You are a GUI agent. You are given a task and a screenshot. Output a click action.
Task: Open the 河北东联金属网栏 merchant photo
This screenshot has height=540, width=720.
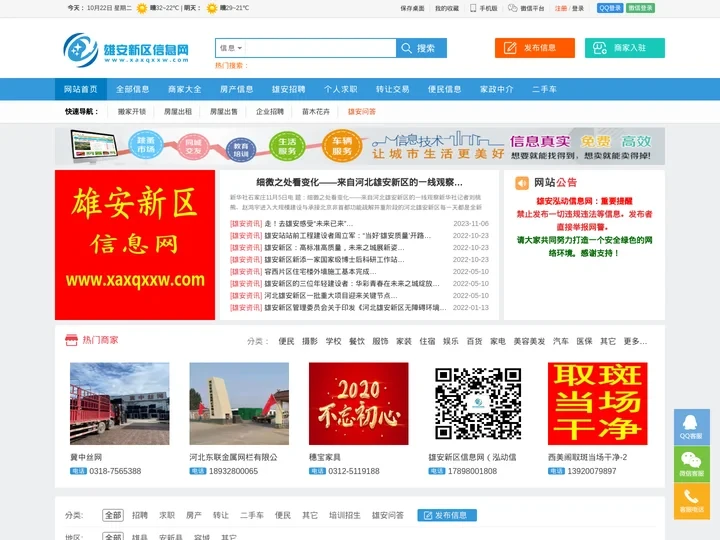pos(239,404)
